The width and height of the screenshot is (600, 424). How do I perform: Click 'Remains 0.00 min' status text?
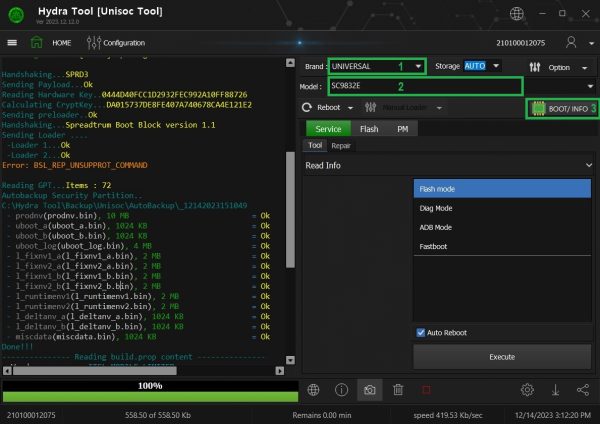click(x=322, y=415)
